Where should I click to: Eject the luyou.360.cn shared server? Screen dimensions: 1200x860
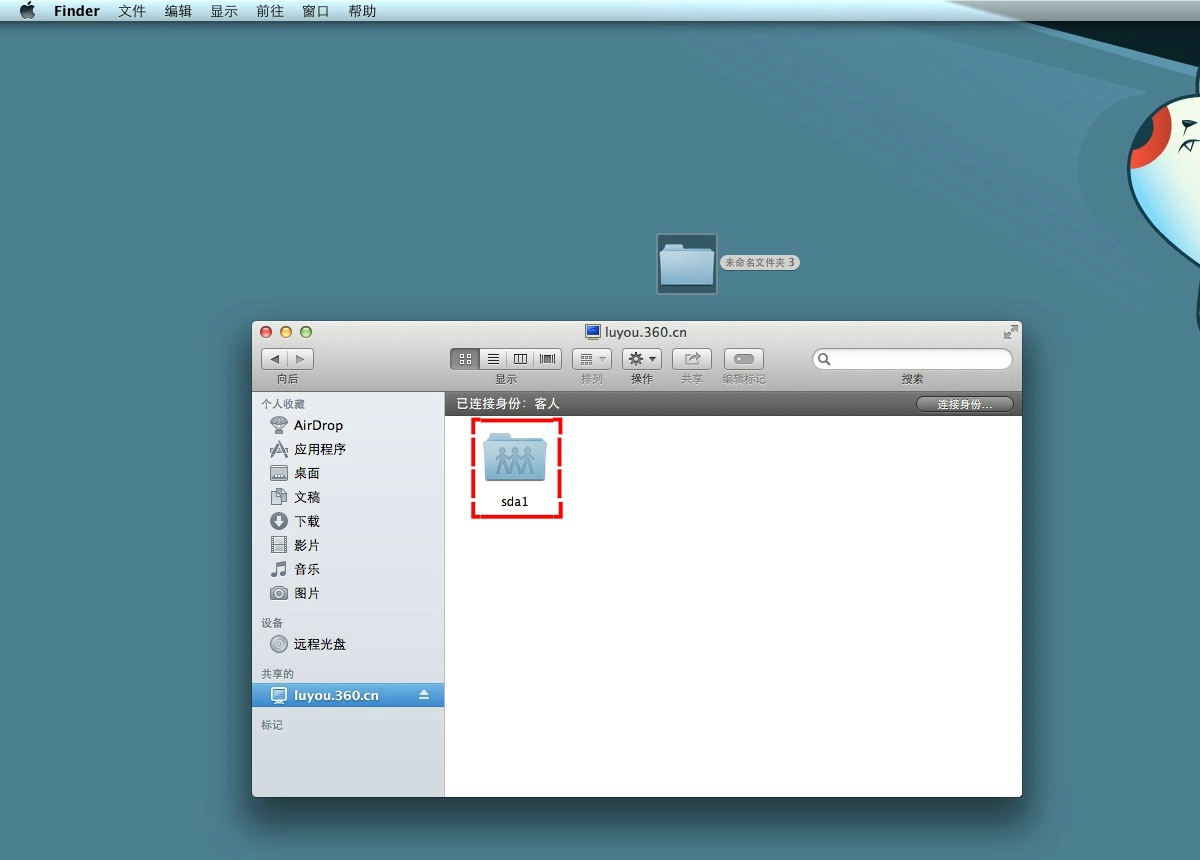click(x=424, y=695)
